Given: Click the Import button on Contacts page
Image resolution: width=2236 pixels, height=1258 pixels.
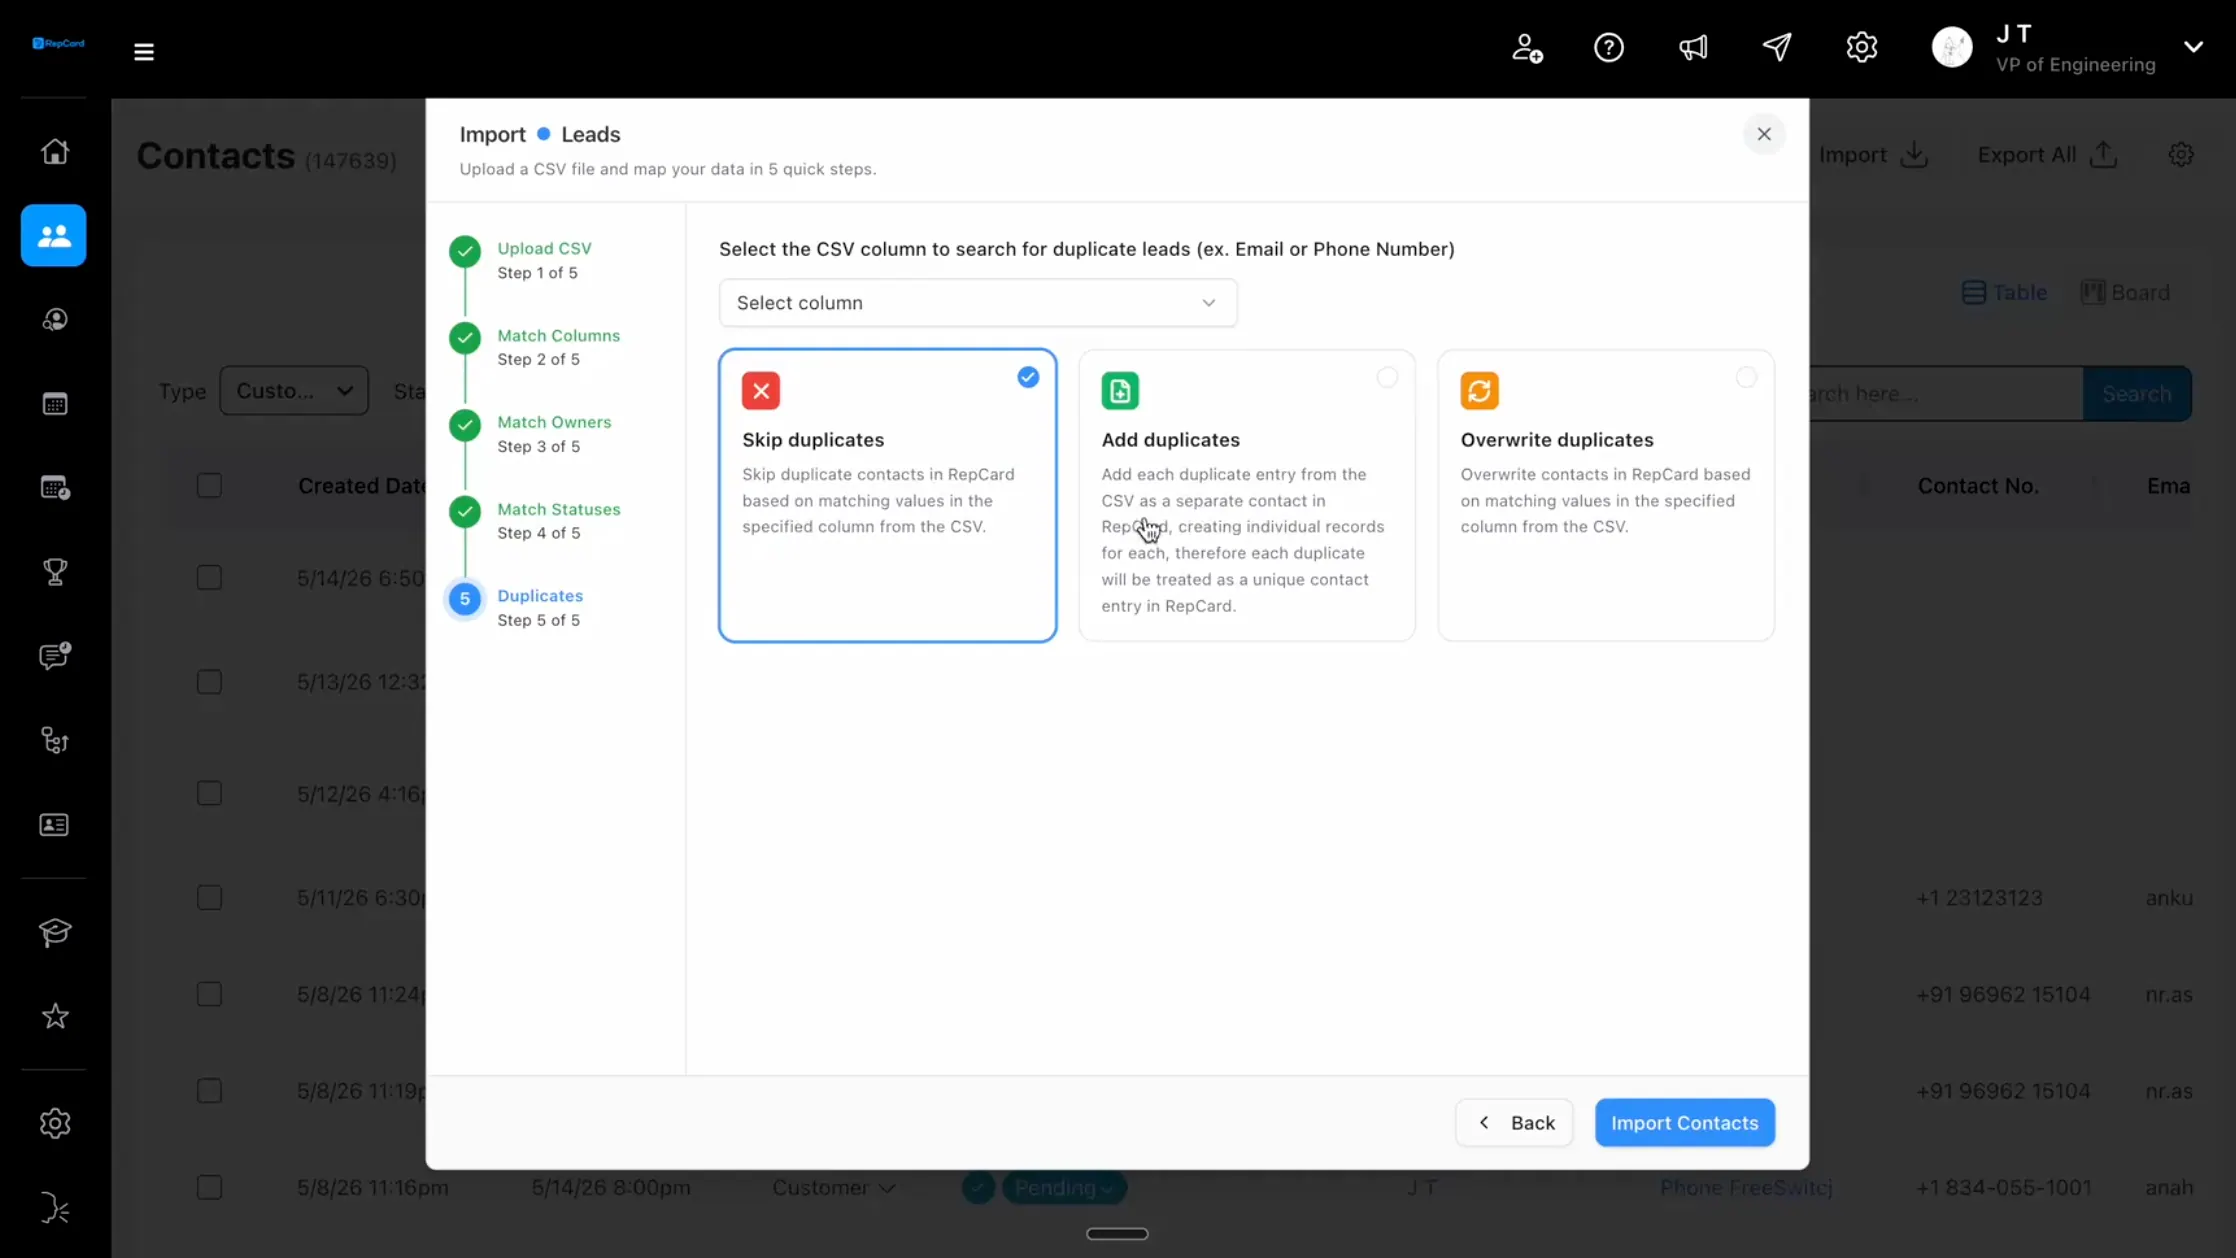Looking at the screenshot, I should coord(1872,155).
